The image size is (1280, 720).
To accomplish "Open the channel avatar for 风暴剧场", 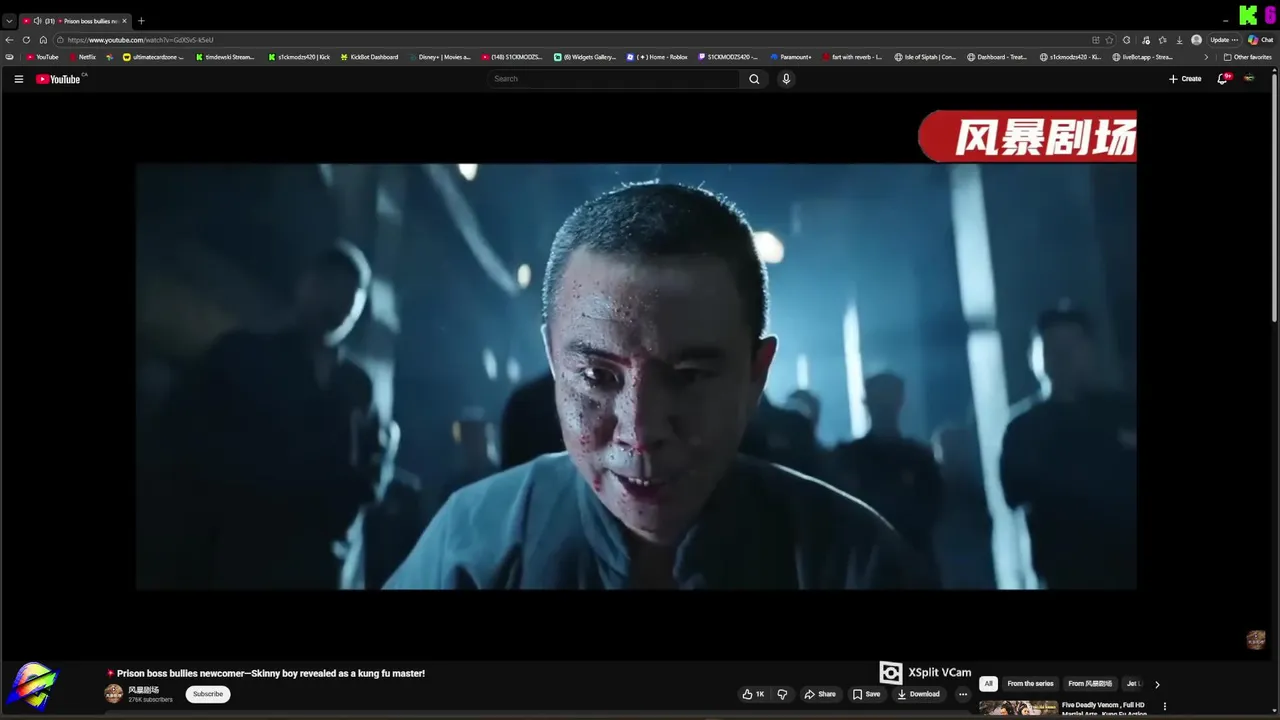I will (x=114, y=693).
